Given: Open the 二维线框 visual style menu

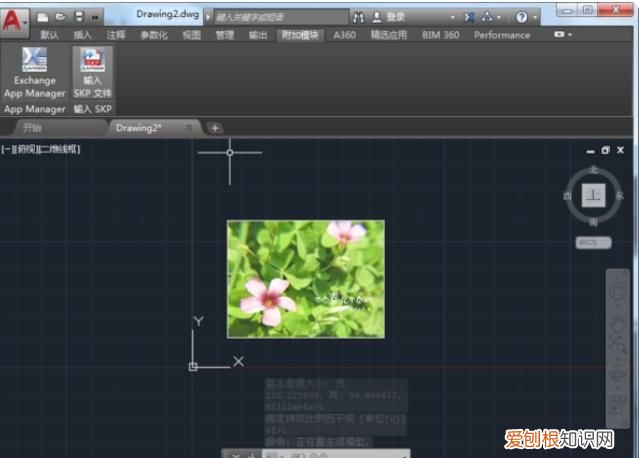Looking at the screenshot, I should 58,149.
